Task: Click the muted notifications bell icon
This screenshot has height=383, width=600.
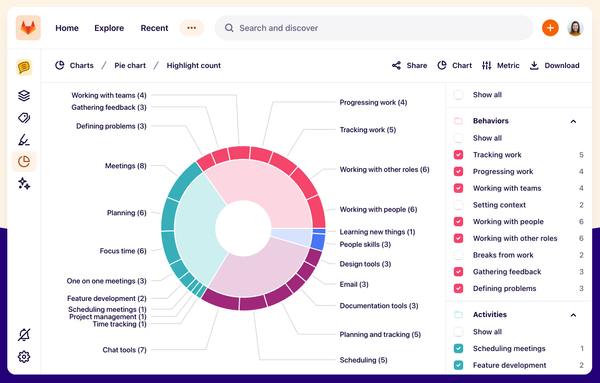Action: [x=24, y=335]
